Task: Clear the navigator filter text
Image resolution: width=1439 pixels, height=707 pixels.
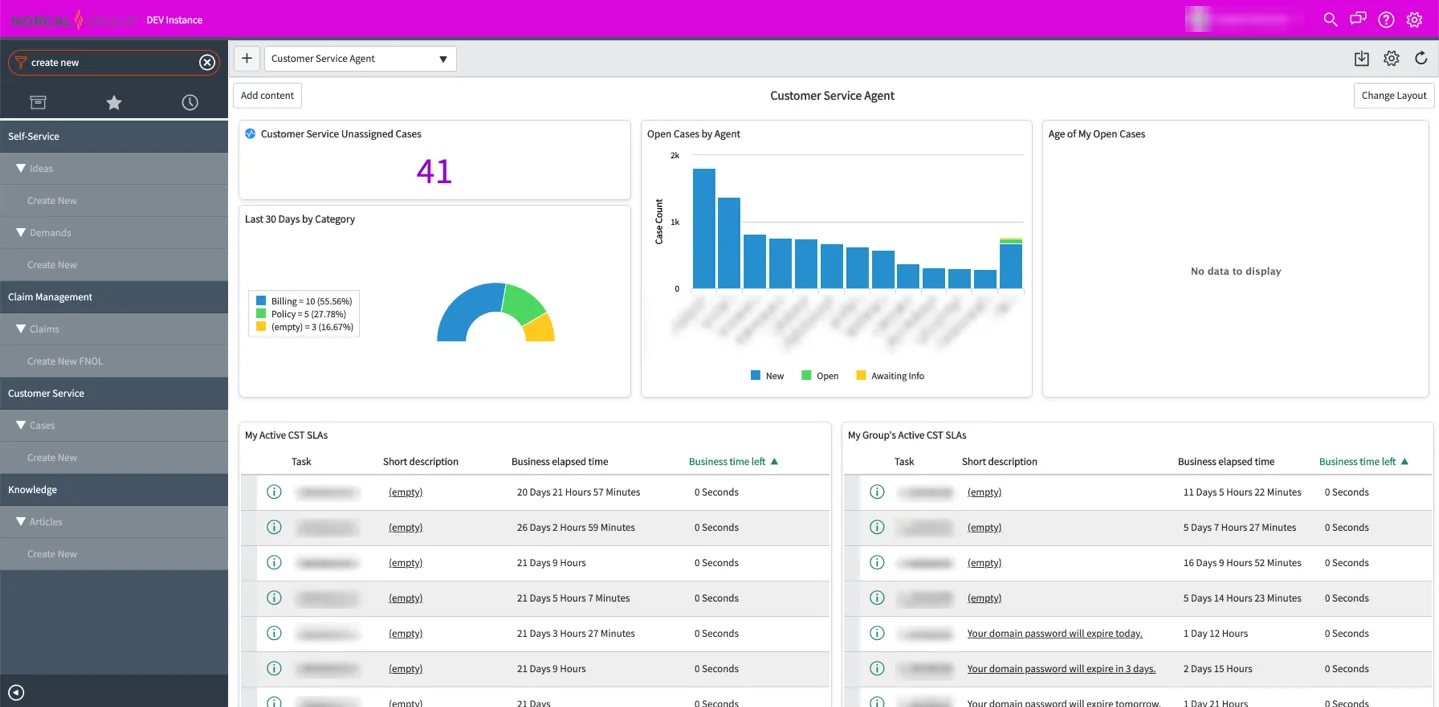Action: point(207,62)
